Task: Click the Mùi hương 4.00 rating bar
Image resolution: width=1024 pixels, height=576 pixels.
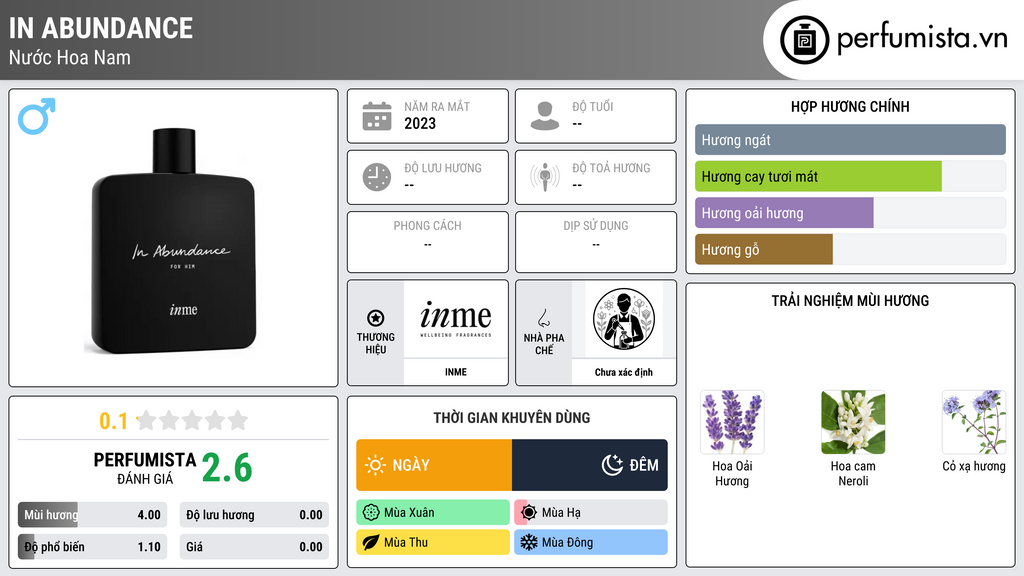Action: (x=93, y=515)
